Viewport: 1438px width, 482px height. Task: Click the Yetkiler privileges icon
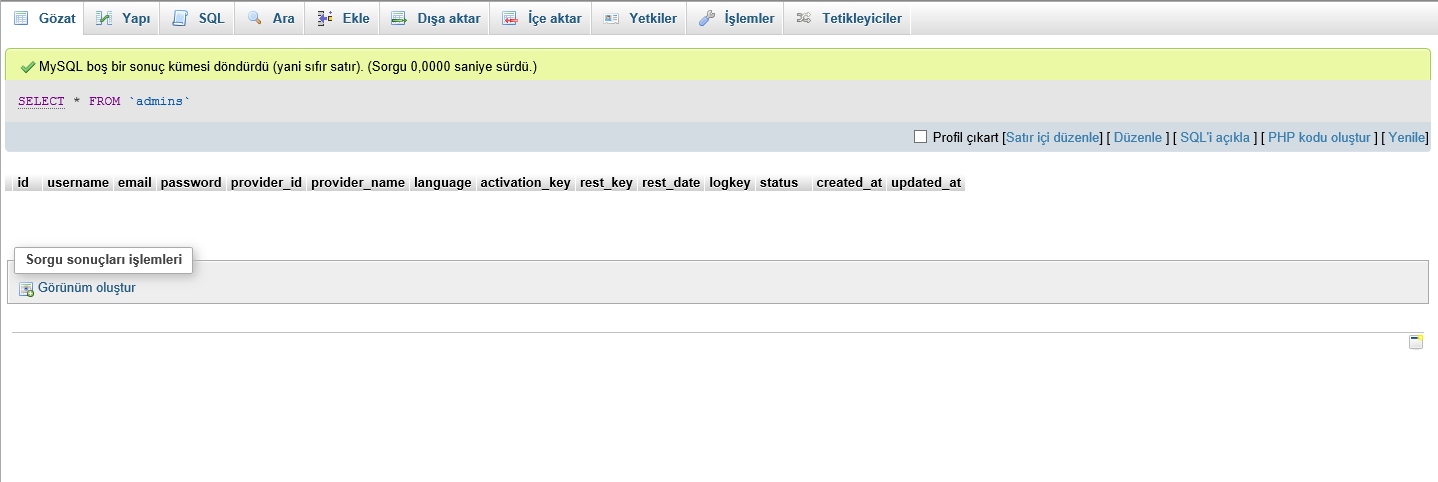612,18
